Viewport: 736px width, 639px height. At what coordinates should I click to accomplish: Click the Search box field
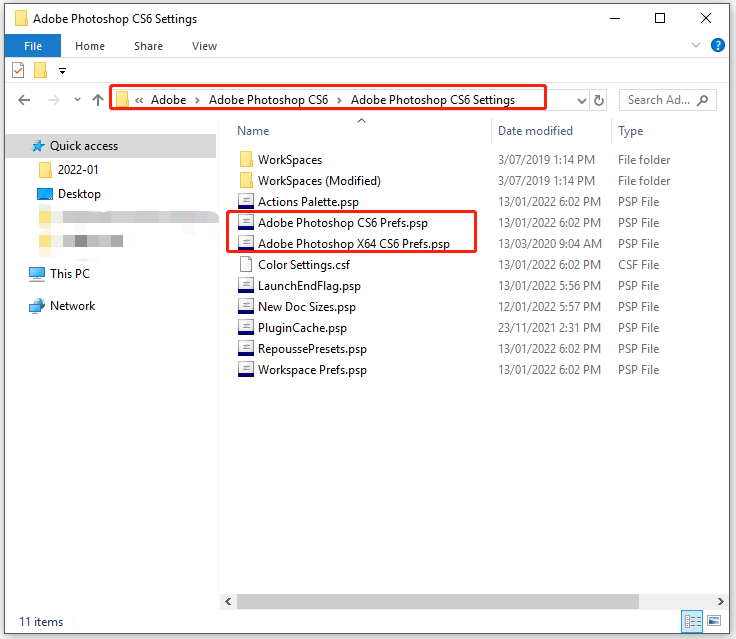667,100
